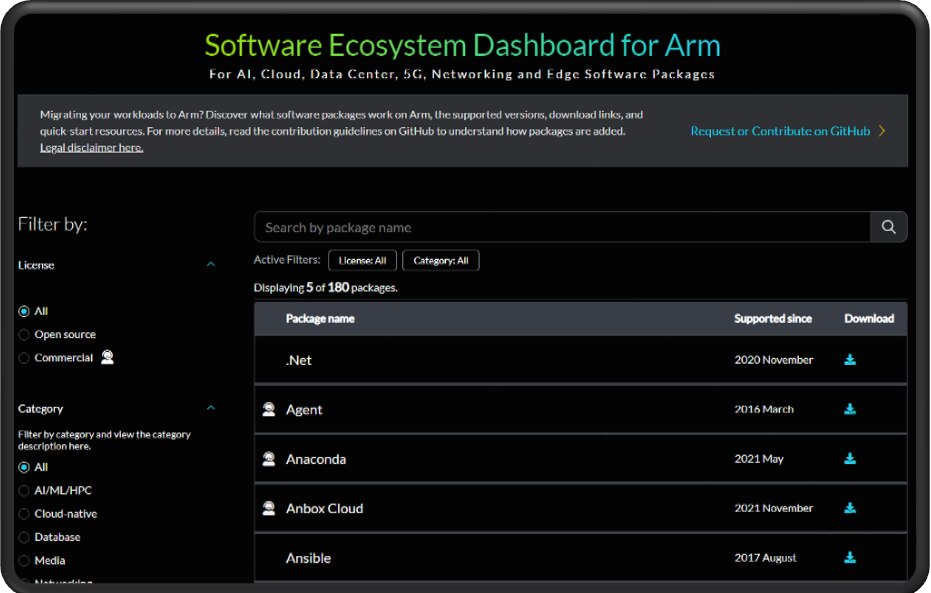The image size is (931, 593).
Task: Download the .Net package
Action: pyautogui.click(x=849, y=359)
